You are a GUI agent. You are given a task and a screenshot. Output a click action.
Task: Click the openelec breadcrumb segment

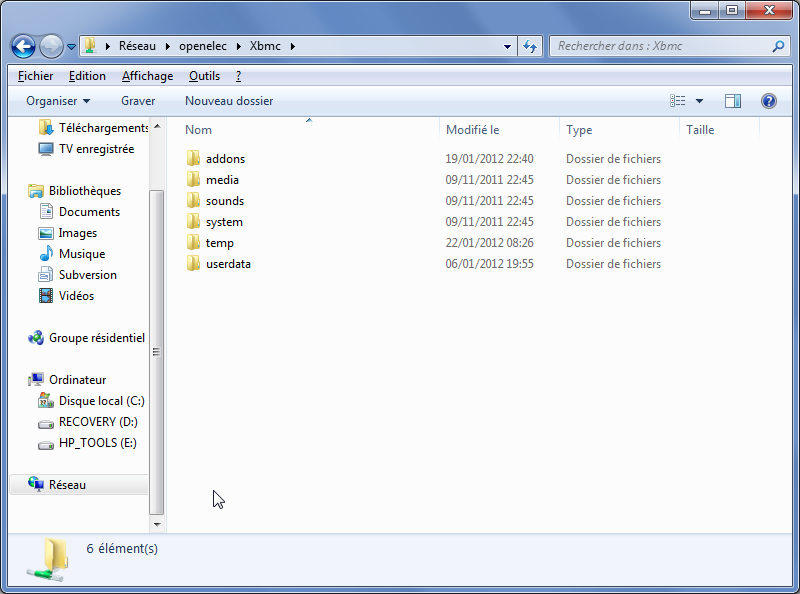click(x=203, y=46)
